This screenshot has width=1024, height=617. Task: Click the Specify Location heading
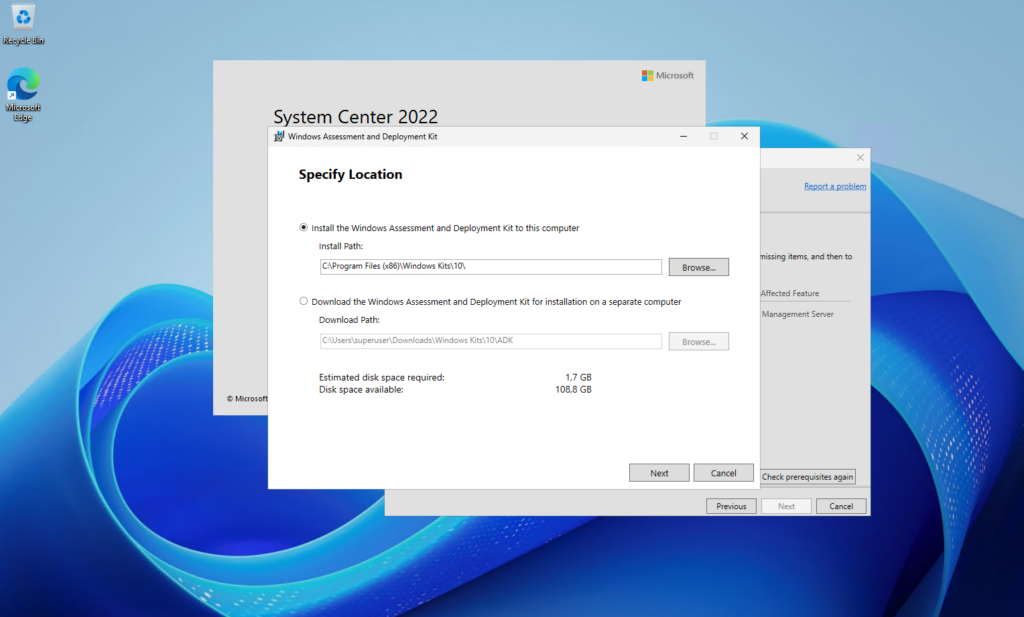pos(350,174)
